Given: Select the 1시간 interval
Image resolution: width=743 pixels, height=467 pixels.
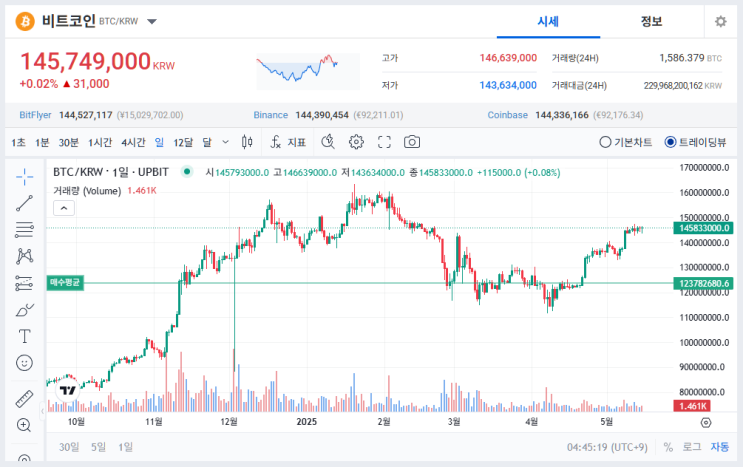Looking at the screenshot, I should click(100, 142).
